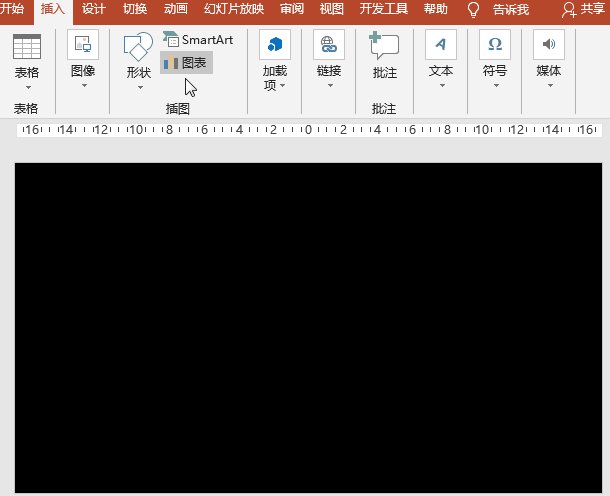Click the 形状 shapes icon
Screen dimensions: 610x496
click(x=138, y=47)
